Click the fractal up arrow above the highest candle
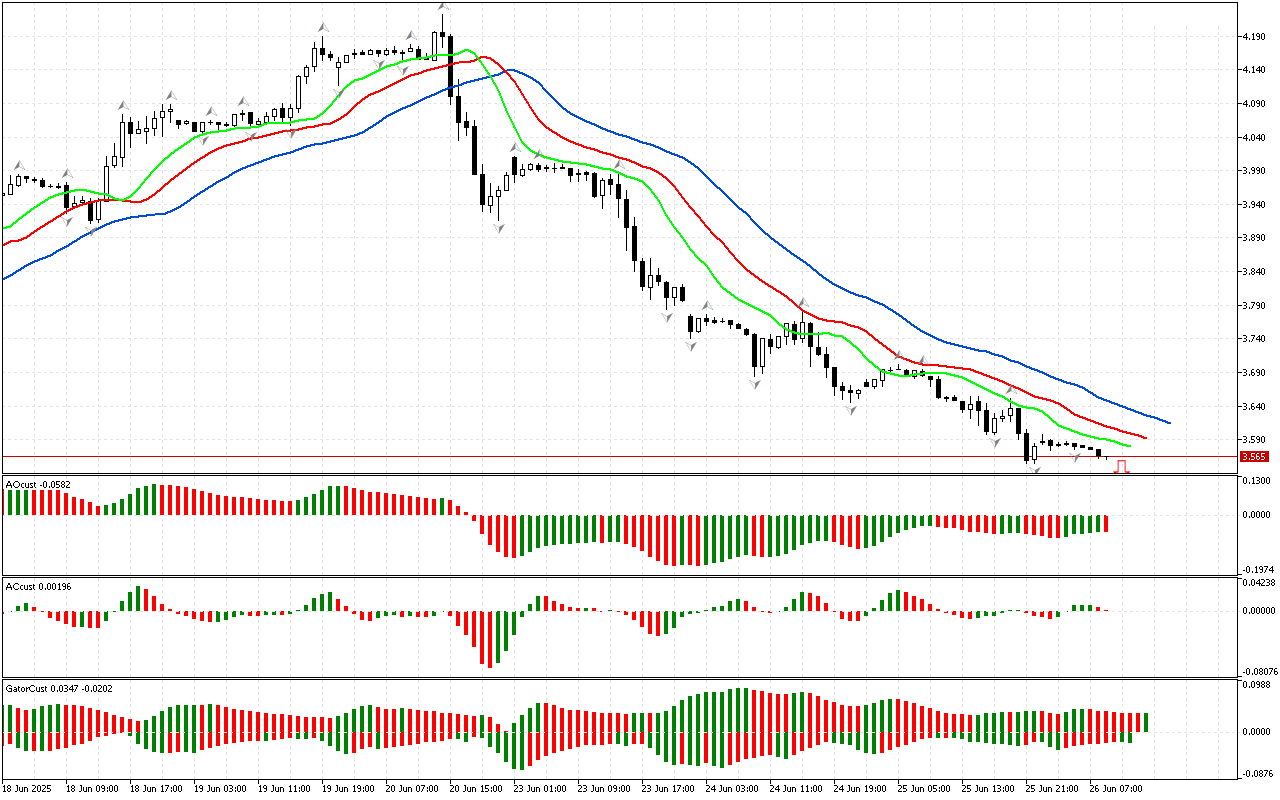1280x800 pixels. pyautogui.click(x=442, y=8)
